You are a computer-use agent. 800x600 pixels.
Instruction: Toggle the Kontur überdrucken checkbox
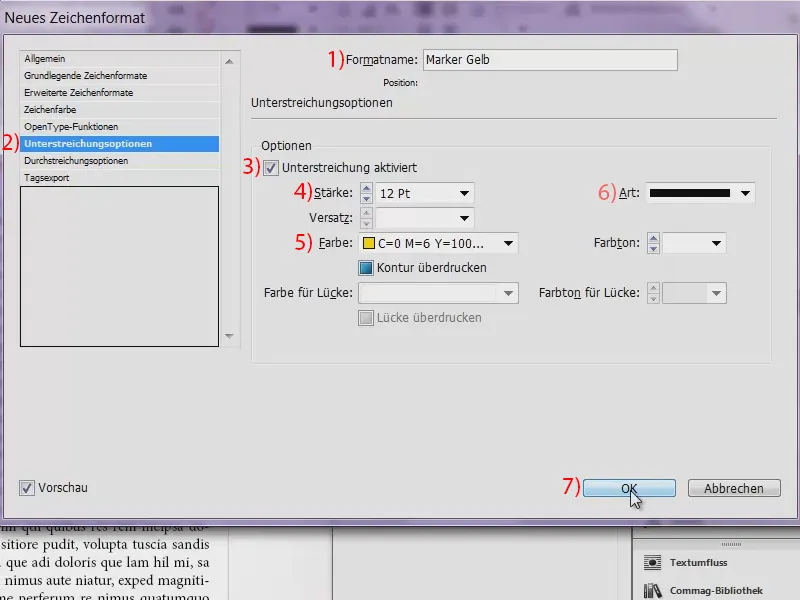[x=366, y=267]
